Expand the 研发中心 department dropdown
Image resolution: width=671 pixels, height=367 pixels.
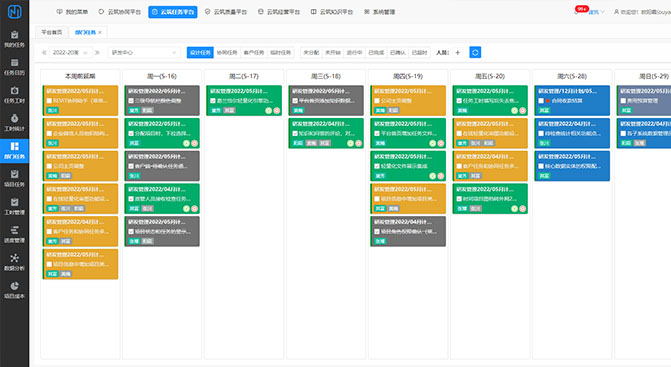click(x=143, y=53)
